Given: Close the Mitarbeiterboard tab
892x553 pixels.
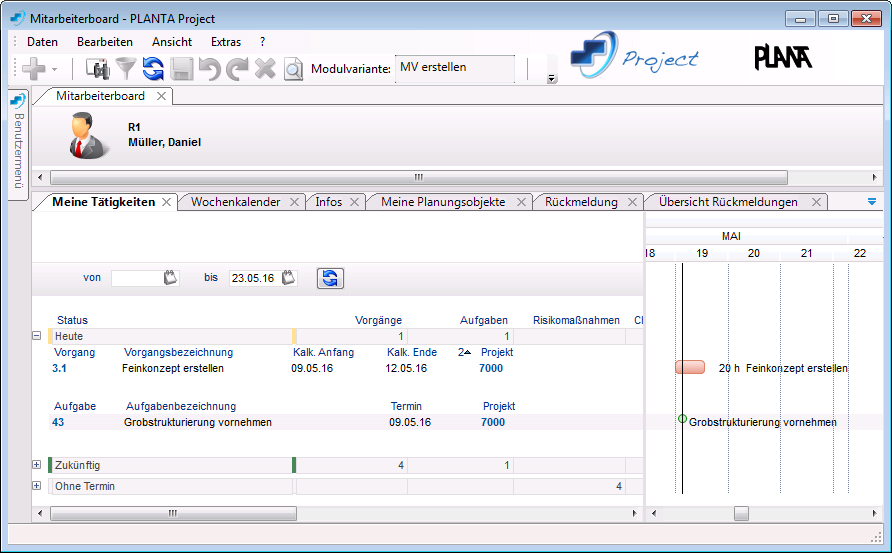Looking at the screenshot, I should point(162,96).
